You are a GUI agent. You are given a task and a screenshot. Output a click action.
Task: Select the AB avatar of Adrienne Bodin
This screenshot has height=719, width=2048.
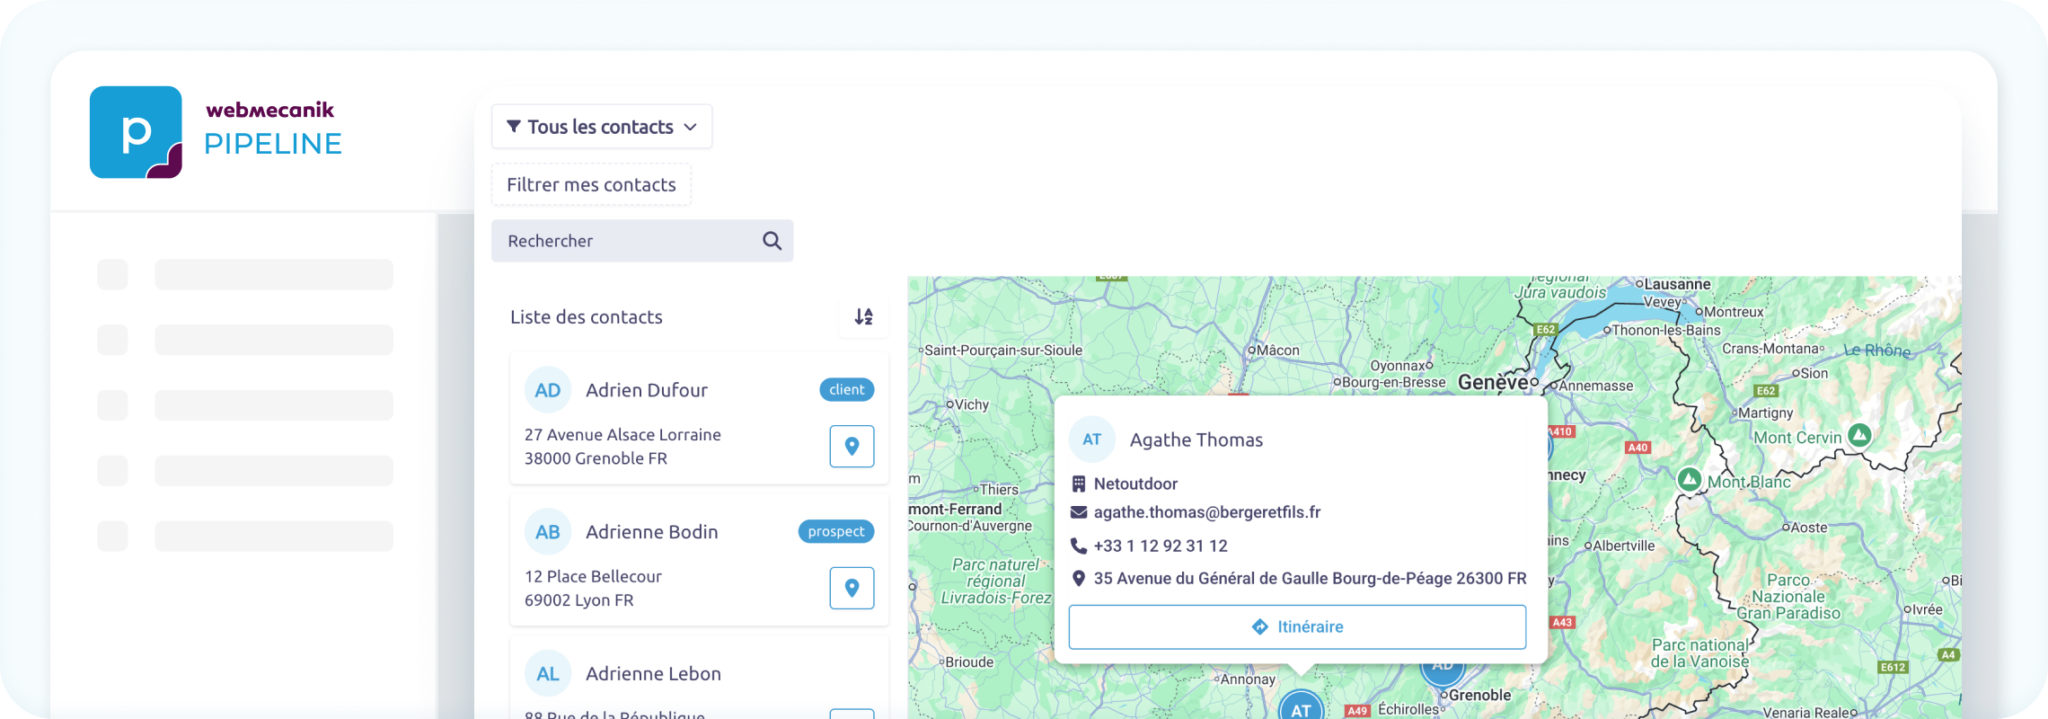[x=548, y=532]
